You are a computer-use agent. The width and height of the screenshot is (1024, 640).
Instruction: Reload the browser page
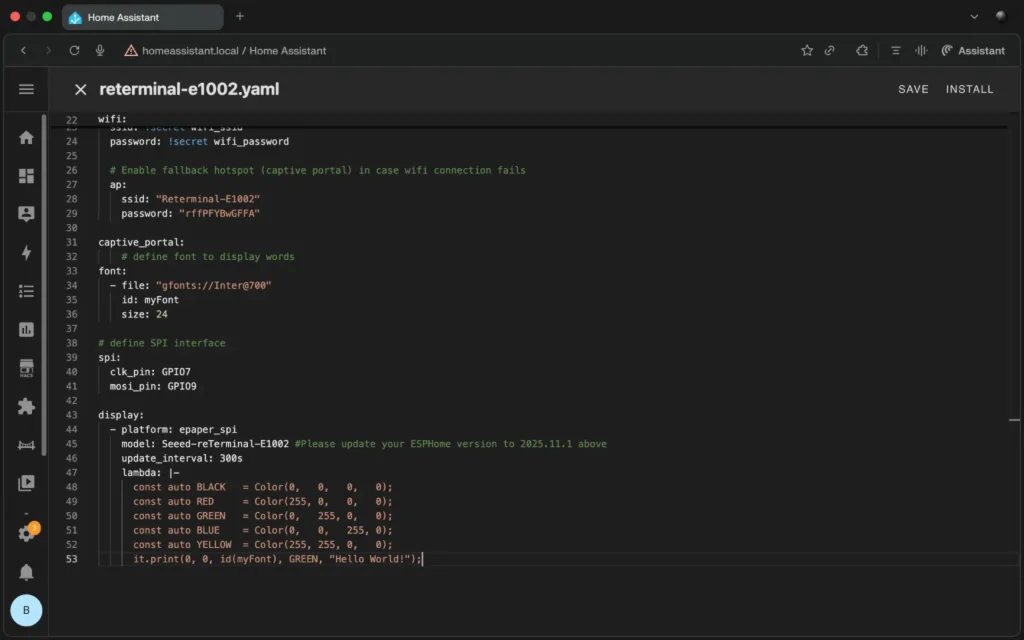pos(74,50)
